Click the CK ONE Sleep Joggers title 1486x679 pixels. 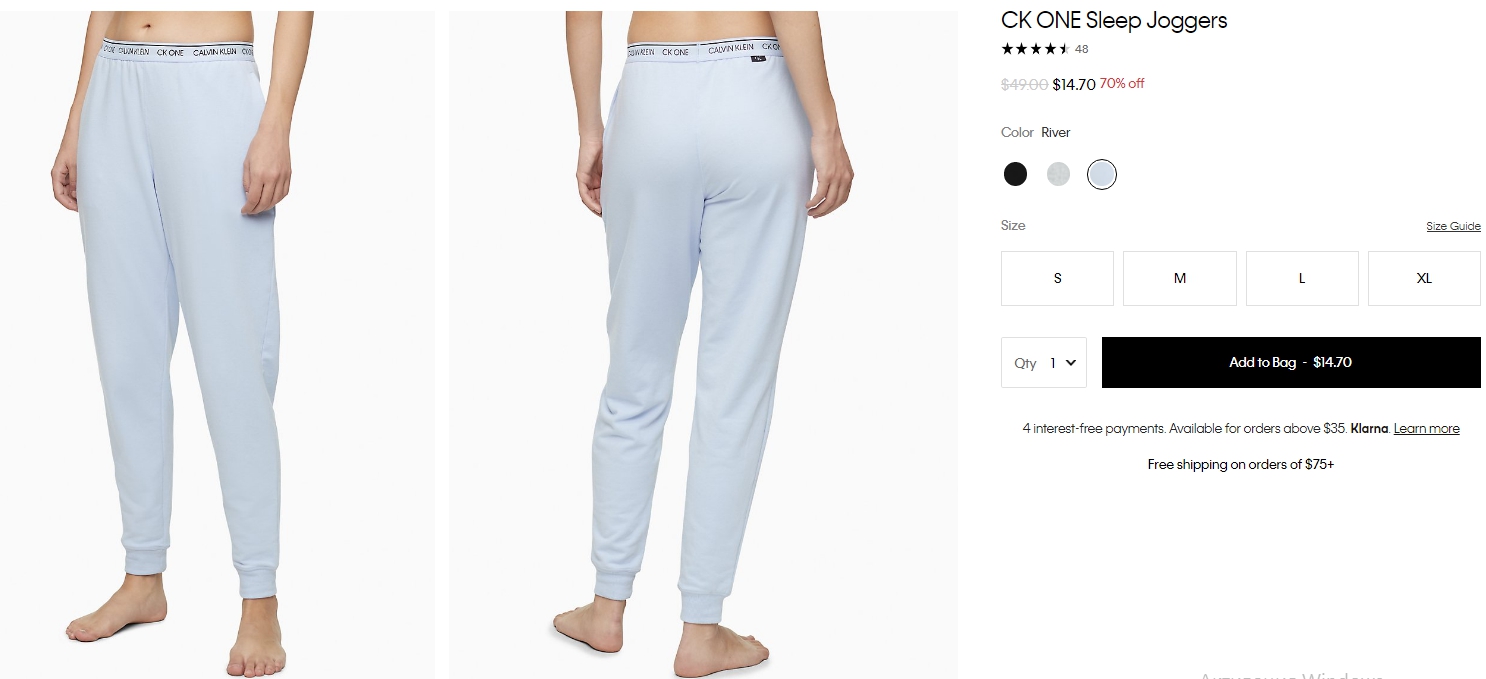[x=1114, y=20]
